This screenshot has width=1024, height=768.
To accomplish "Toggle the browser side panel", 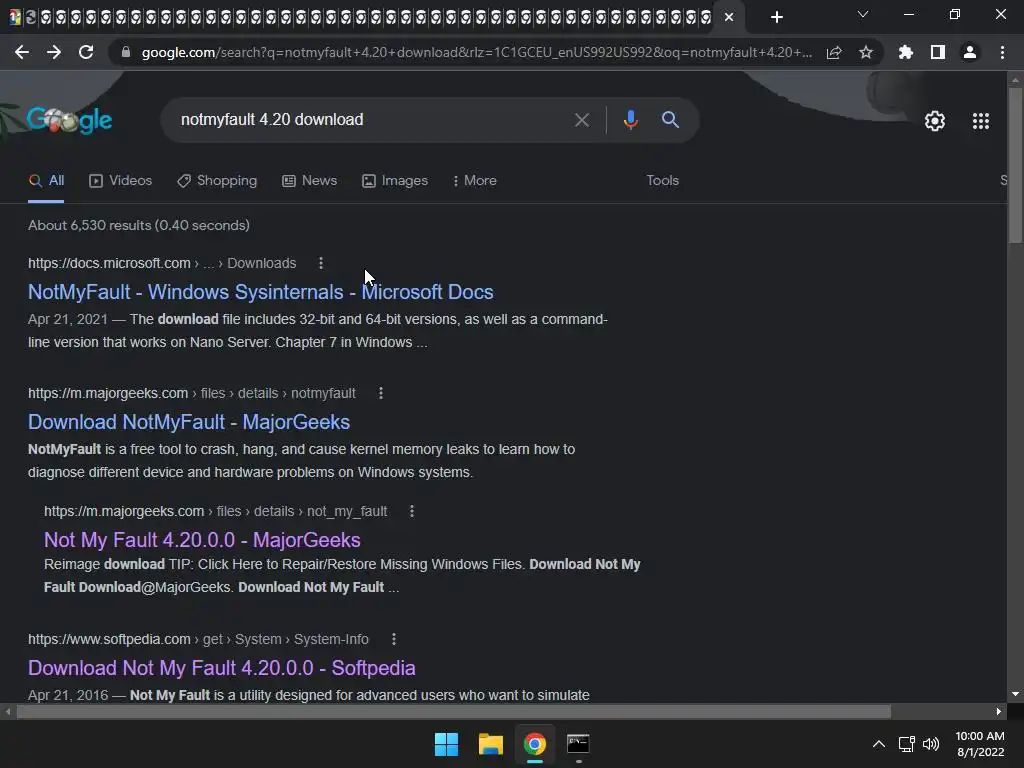I will pyautogui.click(x=938, y=52).
